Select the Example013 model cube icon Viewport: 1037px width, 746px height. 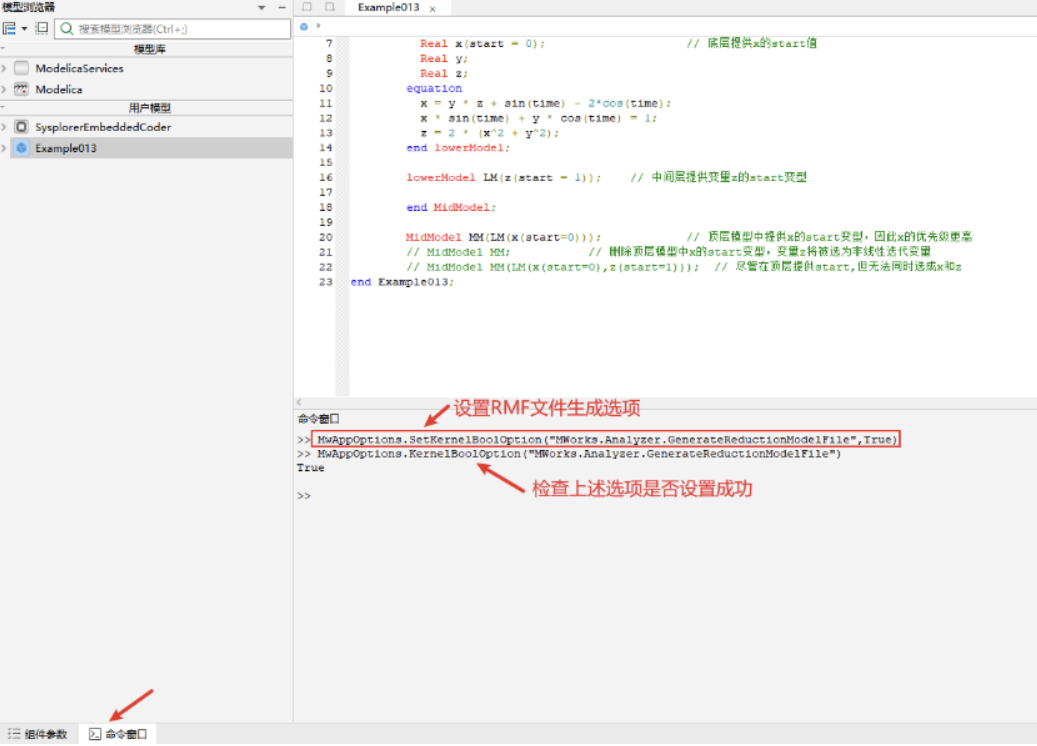pyautogui.click(x=22, y=148)
